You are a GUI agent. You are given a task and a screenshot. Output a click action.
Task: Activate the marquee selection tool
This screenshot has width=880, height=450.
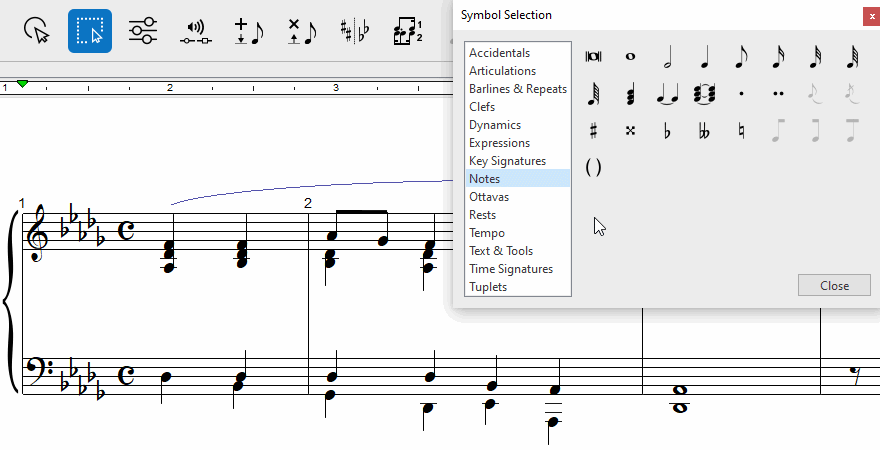90,31
